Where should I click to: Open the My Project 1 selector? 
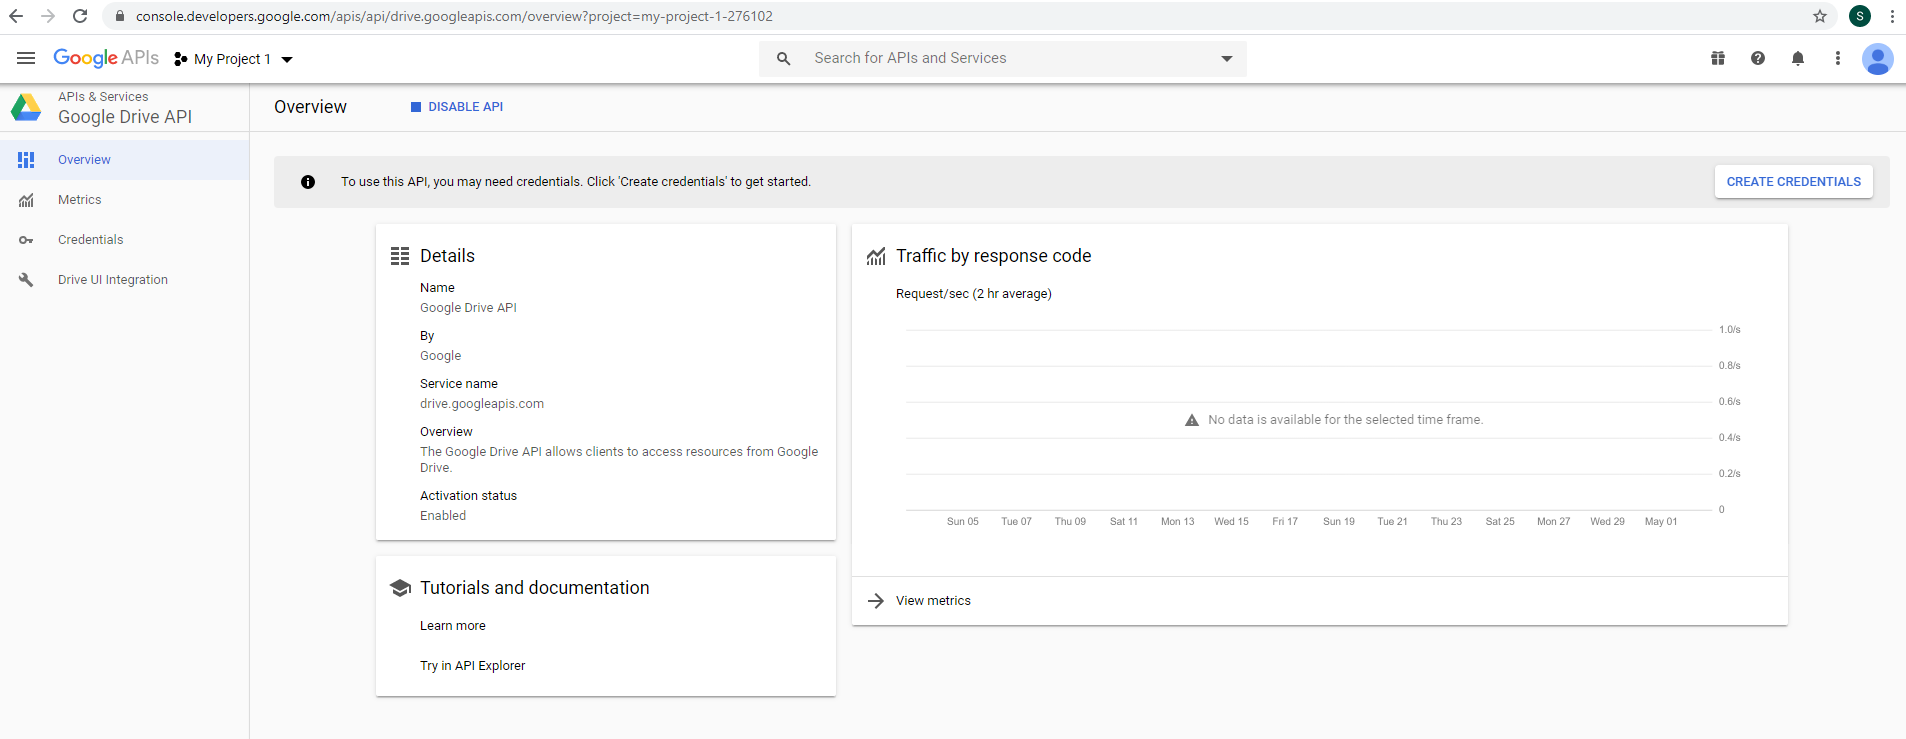pos(233,59)
